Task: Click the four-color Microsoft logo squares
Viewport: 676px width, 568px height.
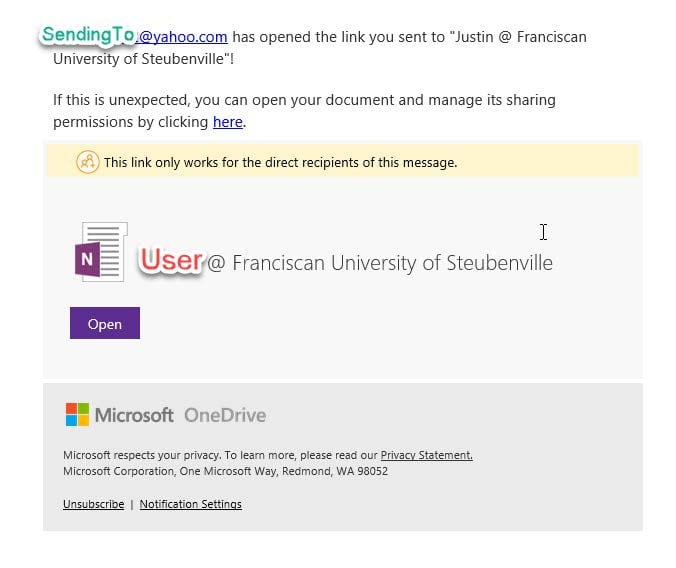Action: coord(78,414)
